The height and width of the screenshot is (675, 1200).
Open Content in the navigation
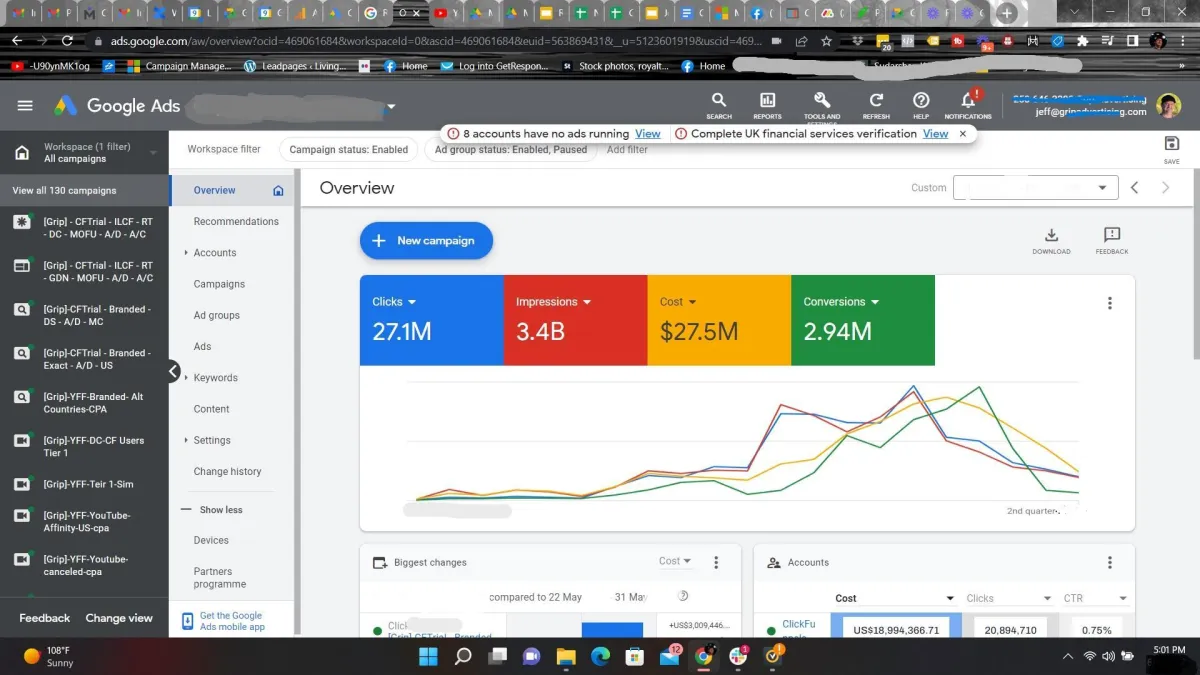click(211, 409)
